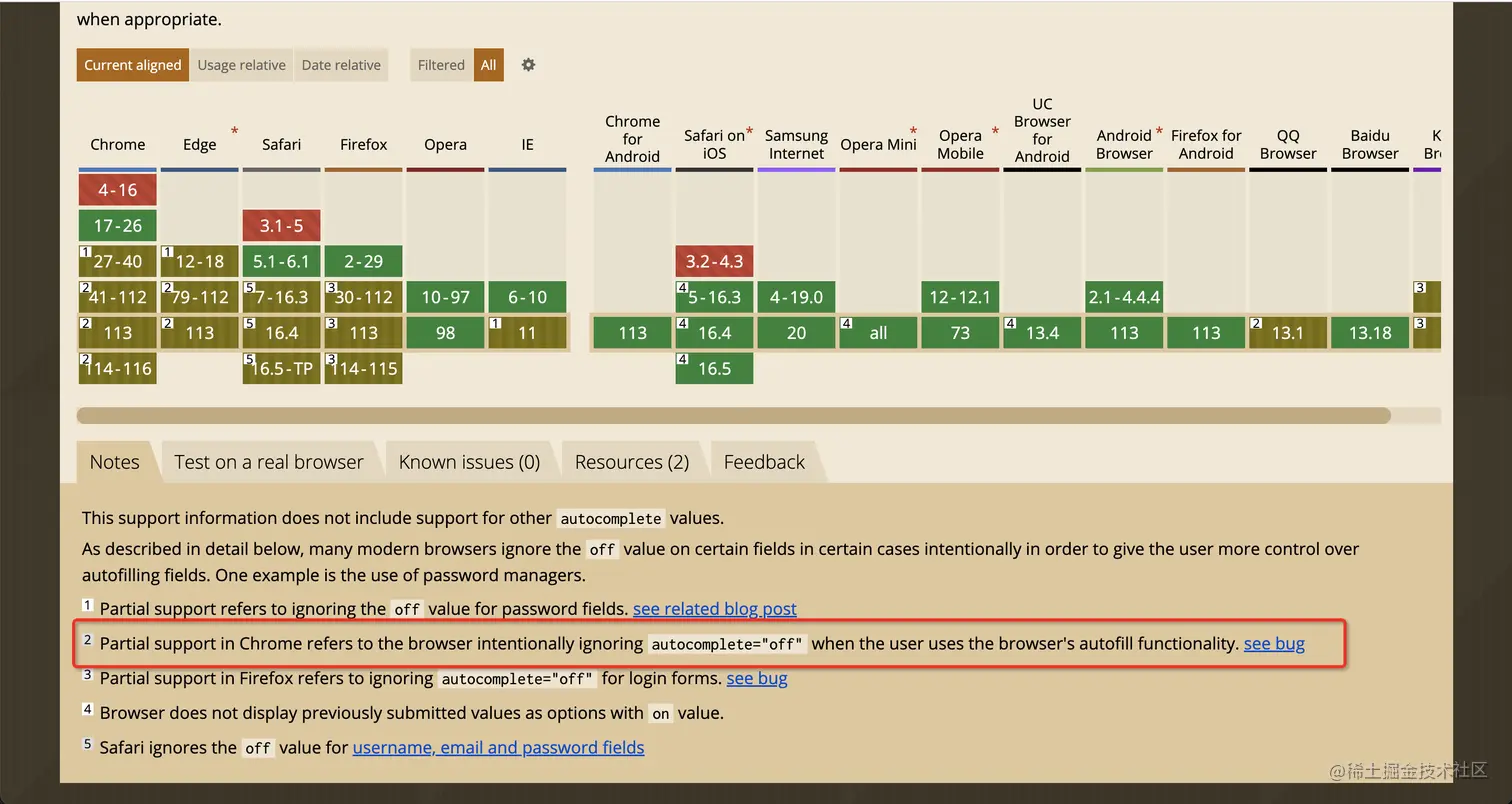
Task: Select QQ Browser 13.1 cell
Action: pyautogui.click(x=1289, y=333)
